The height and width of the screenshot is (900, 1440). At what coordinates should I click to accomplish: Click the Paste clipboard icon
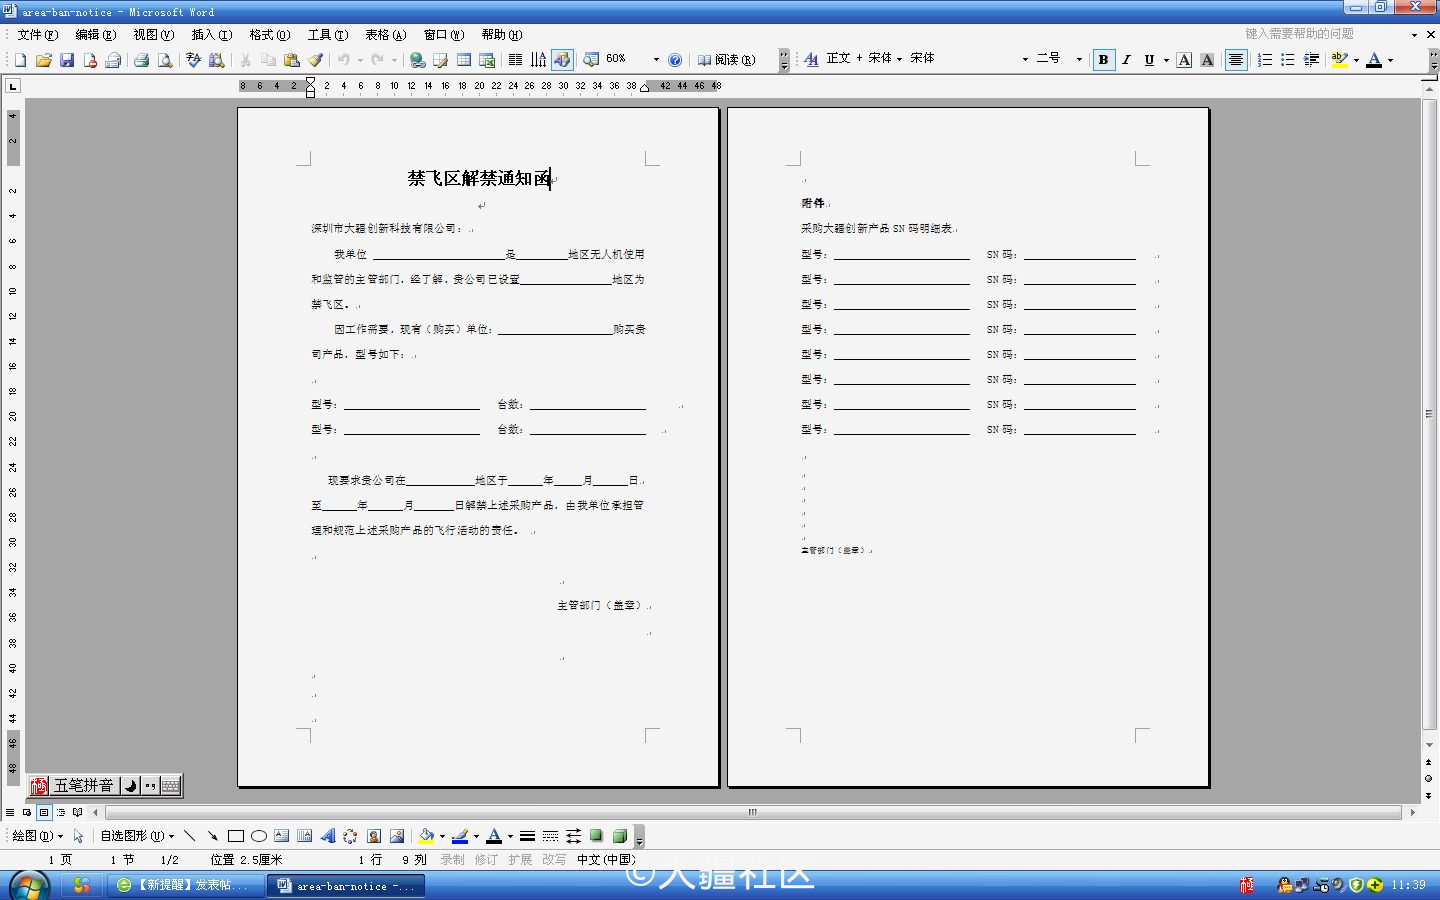(x=292, y=60)
